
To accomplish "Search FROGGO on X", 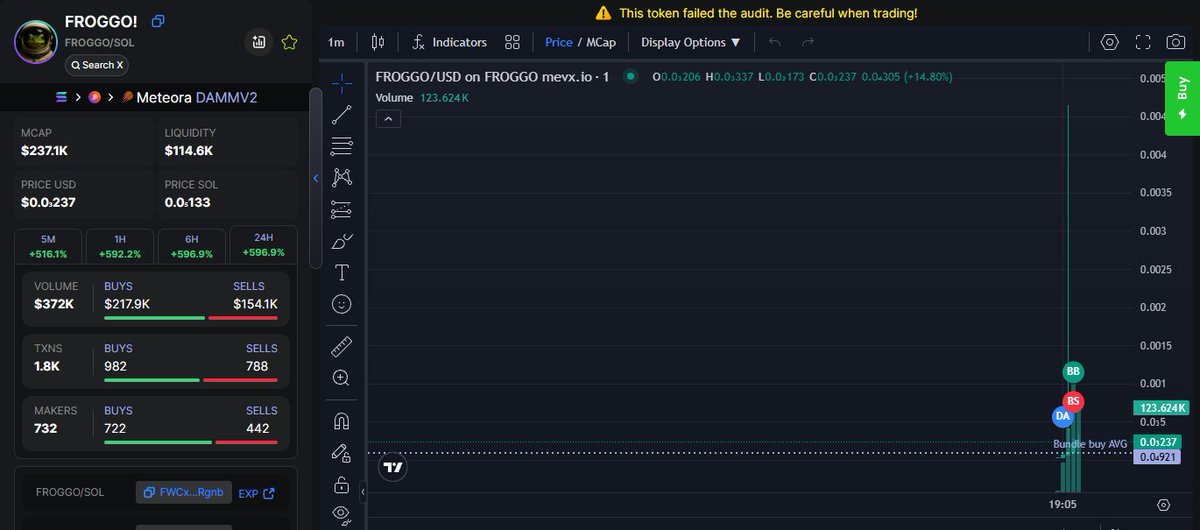I will click(x=97, y=65).
